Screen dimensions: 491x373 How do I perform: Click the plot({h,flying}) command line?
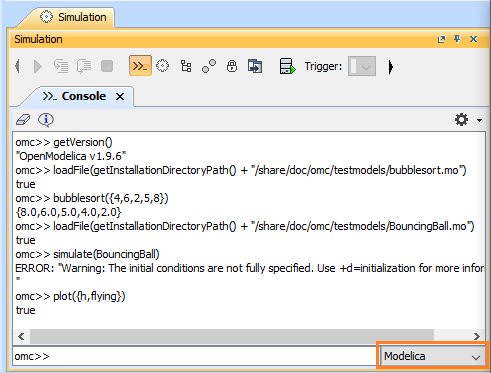pos(70,296)
